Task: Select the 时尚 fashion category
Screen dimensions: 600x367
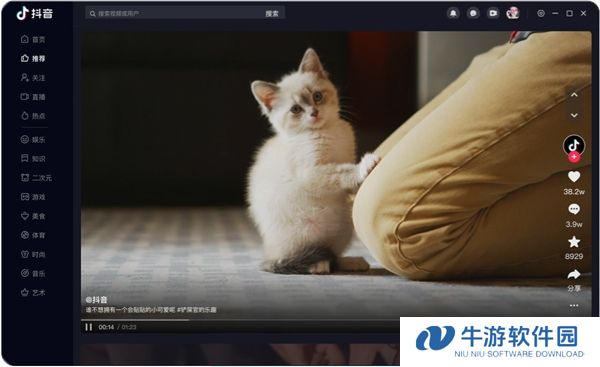Action: pyautogui.click(x=33, y=254)
